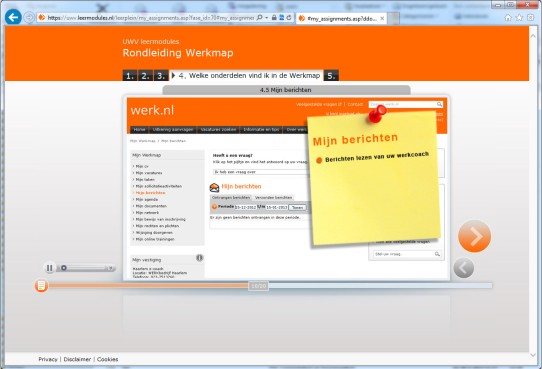Image resolution: width=542 pixels, height=369 pixels.
Task: Open the Privacy link
Action: pyautogui.click(x=48, y=359)
